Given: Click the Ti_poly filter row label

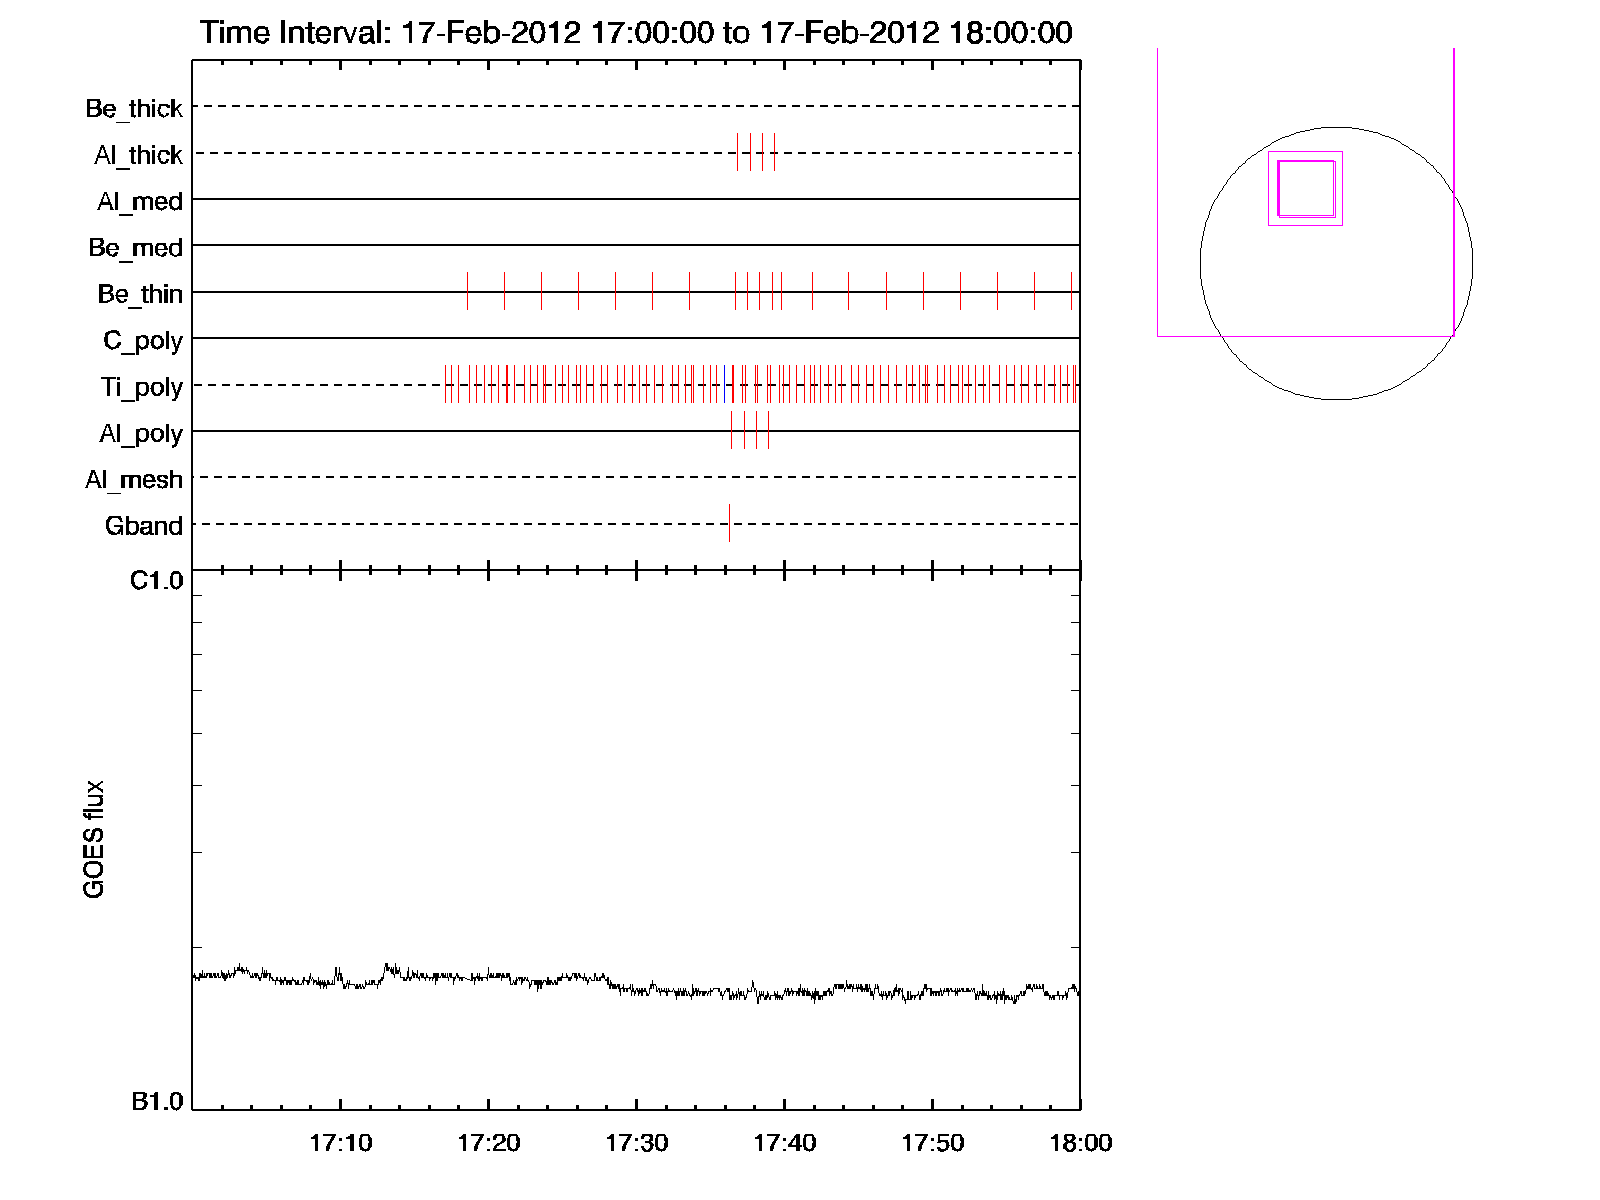Looking at the screenshot, I should point(141,387).
